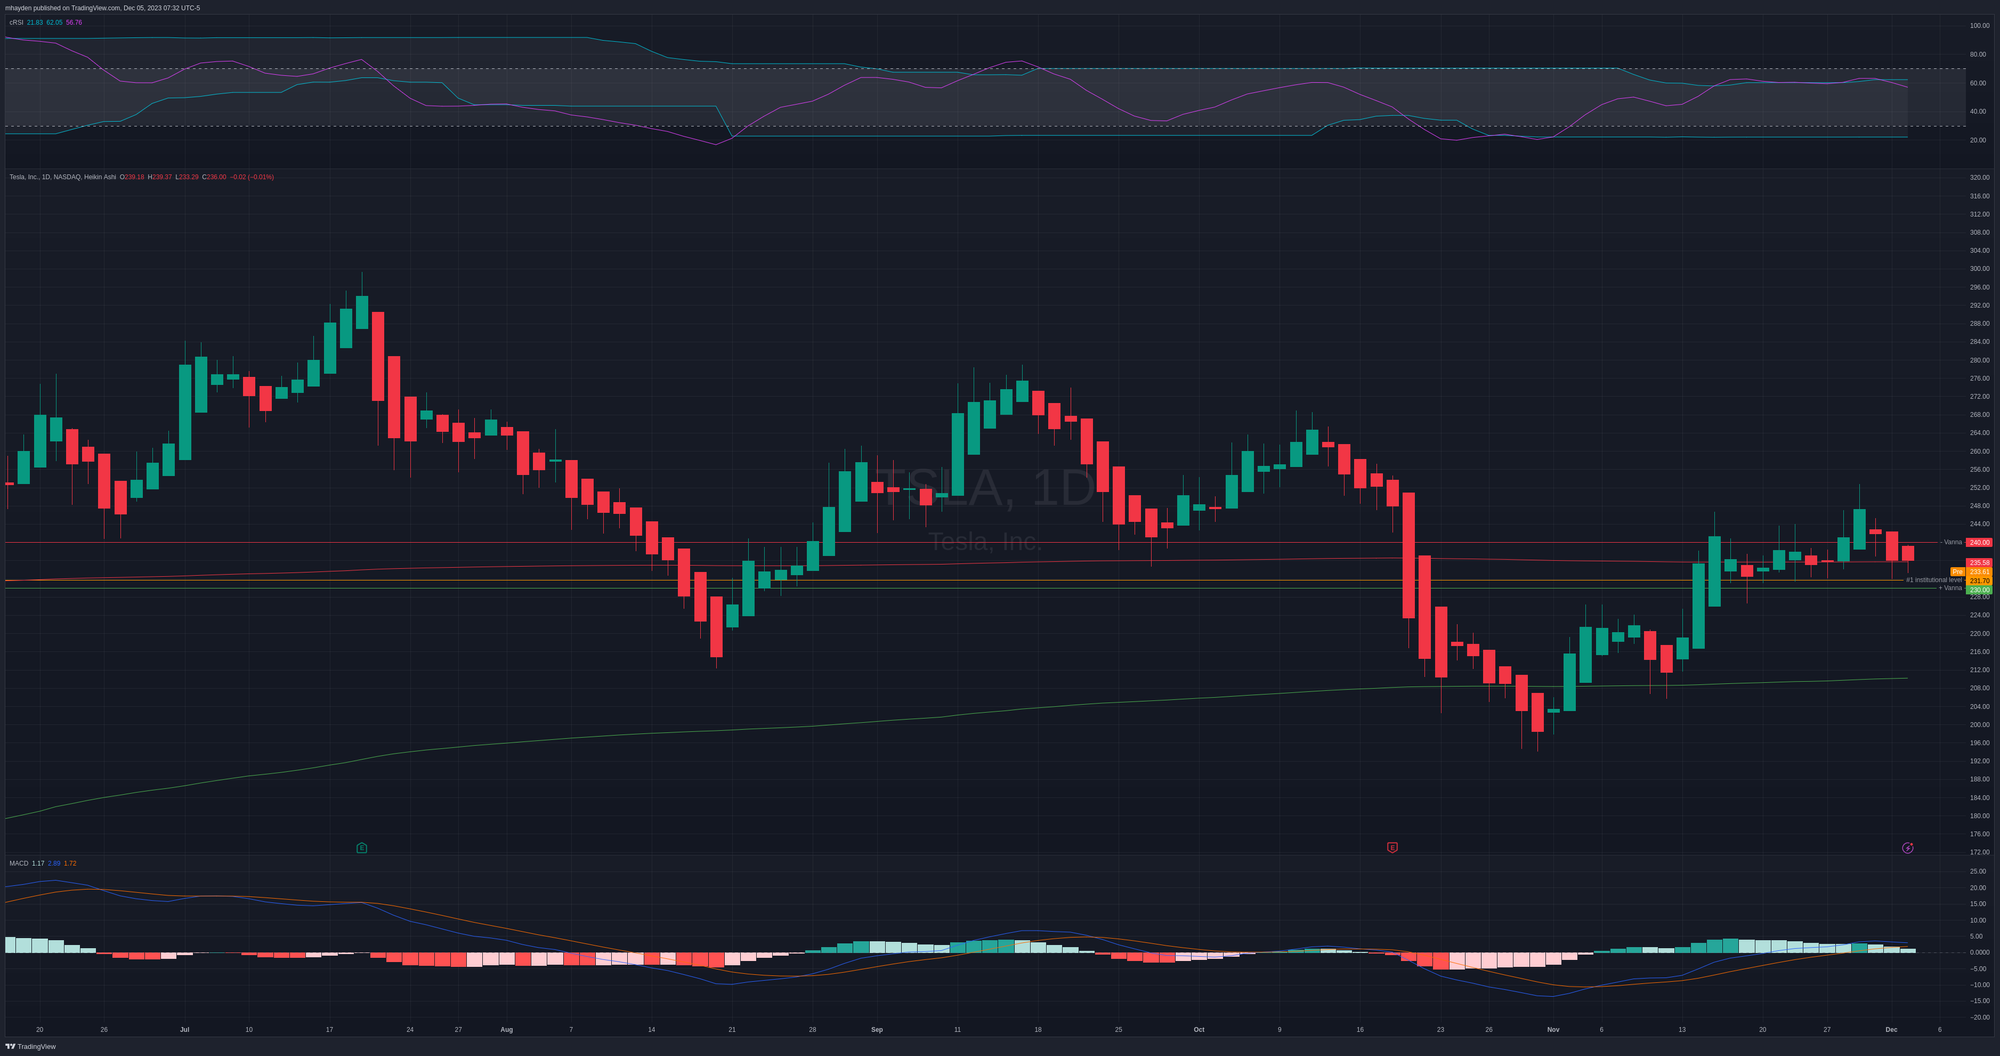This screenshot has width=2000, height=1056.
Task: Click the 0.0000 zero level on MACD scale
Action: point(1979,953)
